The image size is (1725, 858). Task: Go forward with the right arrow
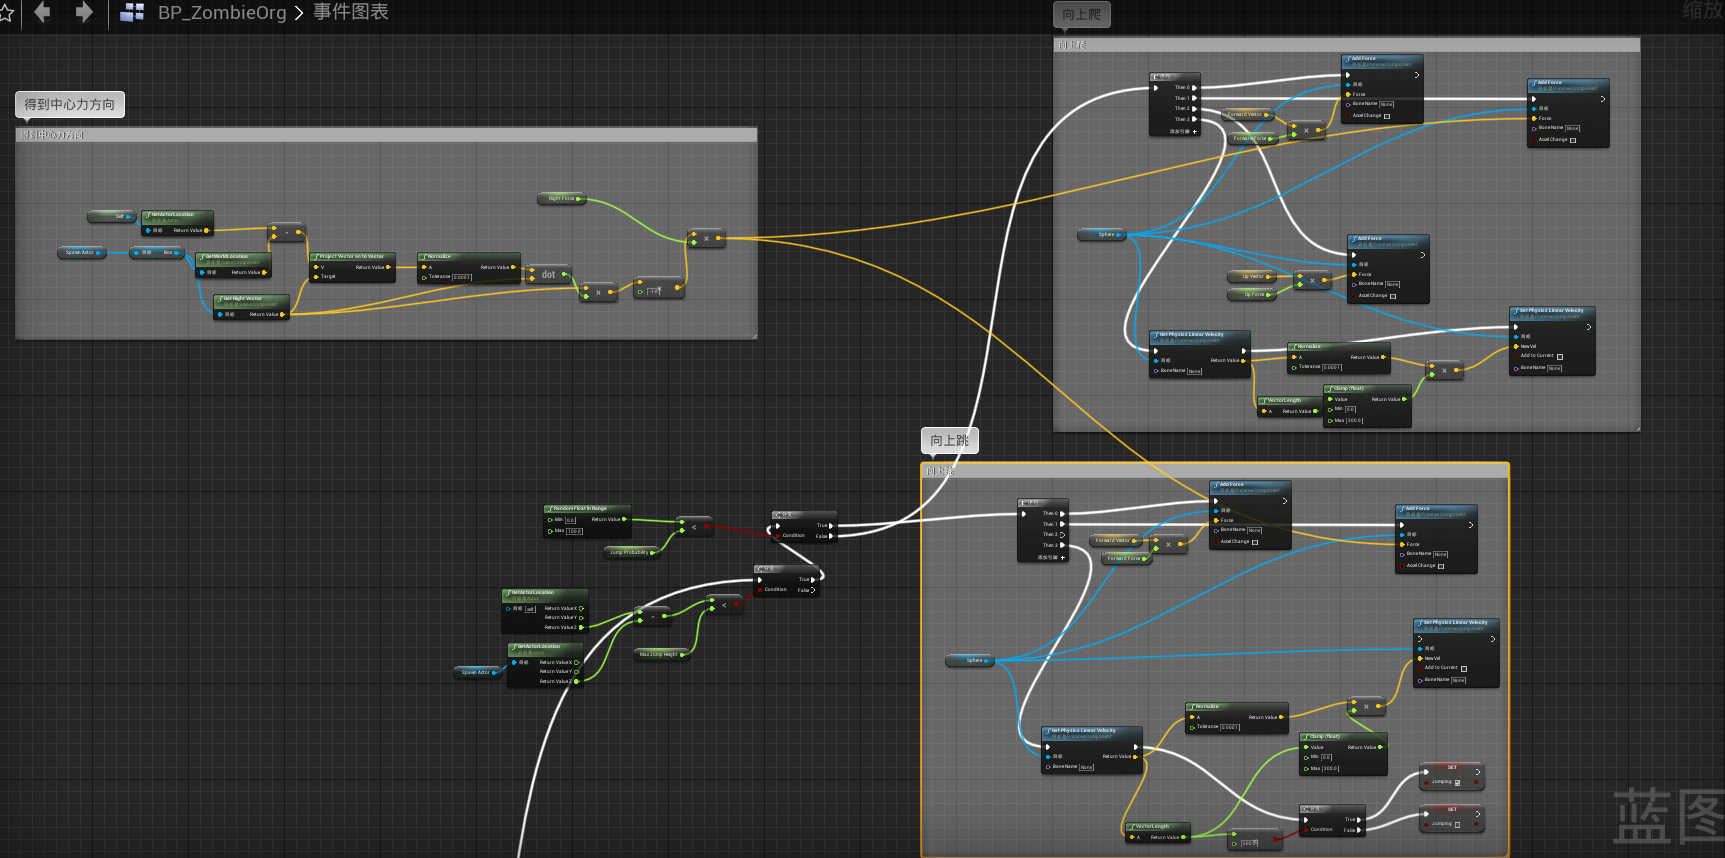coord(84,12)
